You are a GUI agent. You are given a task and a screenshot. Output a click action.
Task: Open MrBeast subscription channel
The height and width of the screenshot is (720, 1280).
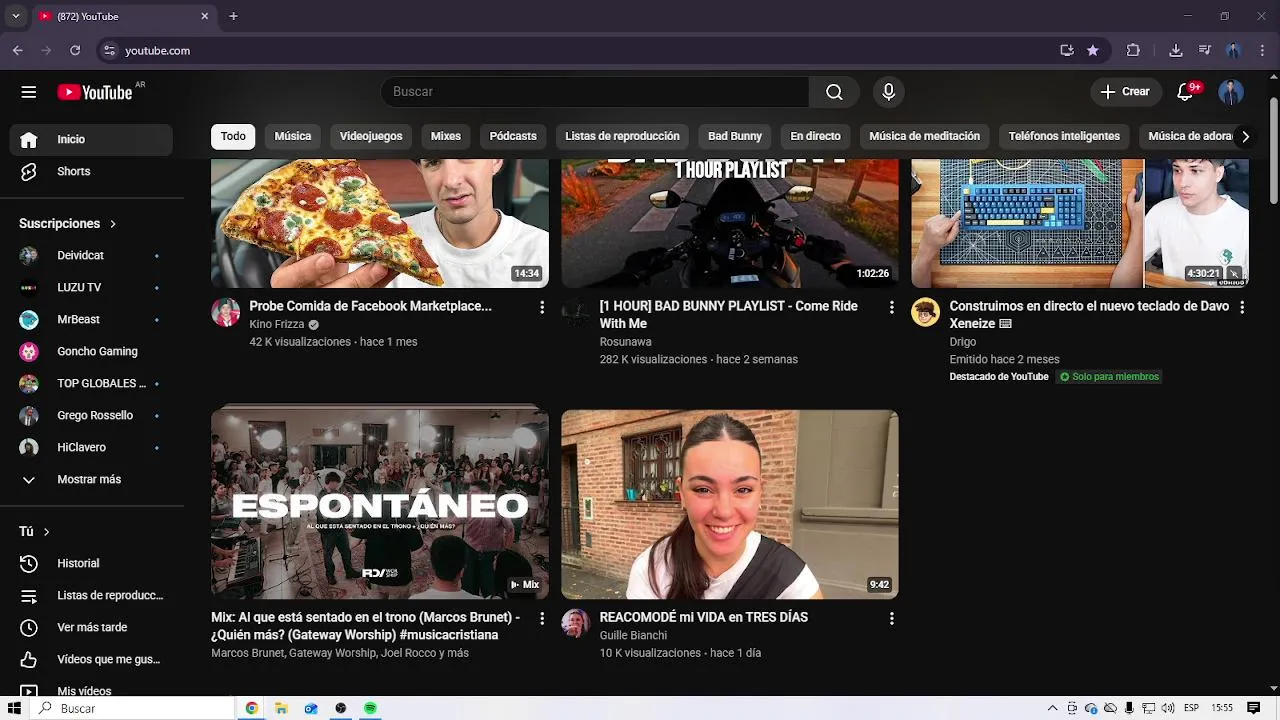[x=92, y=320]
